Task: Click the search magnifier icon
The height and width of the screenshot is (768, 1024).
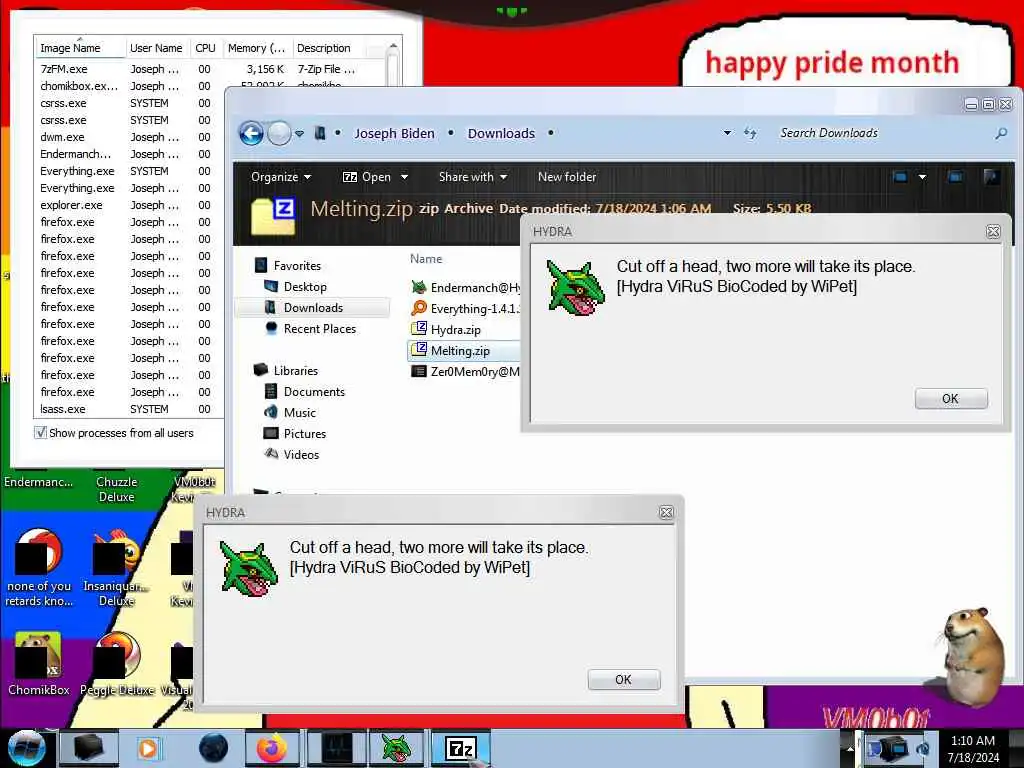Action: [1000, 133]
